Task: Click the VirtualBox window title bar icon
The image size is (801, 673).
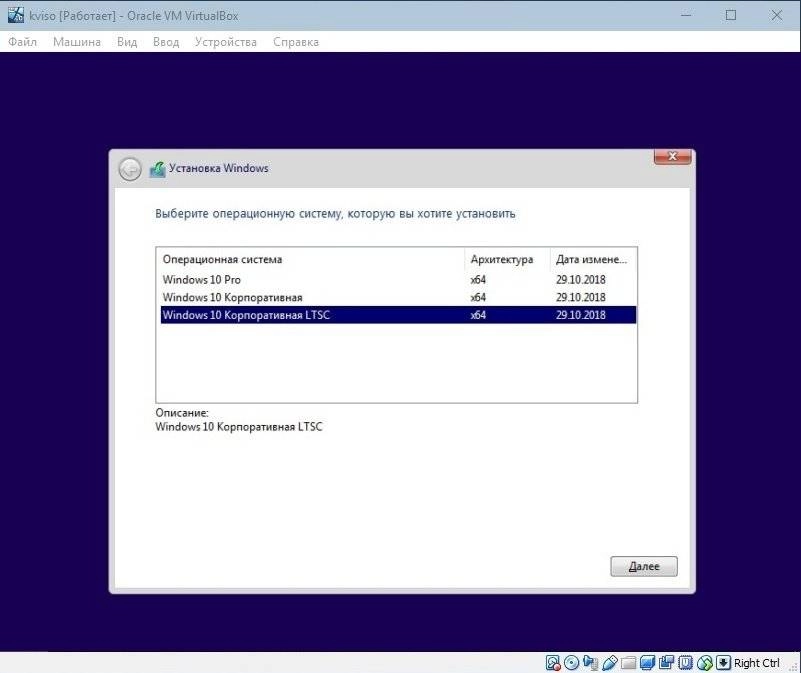Action: pos(16,15)
